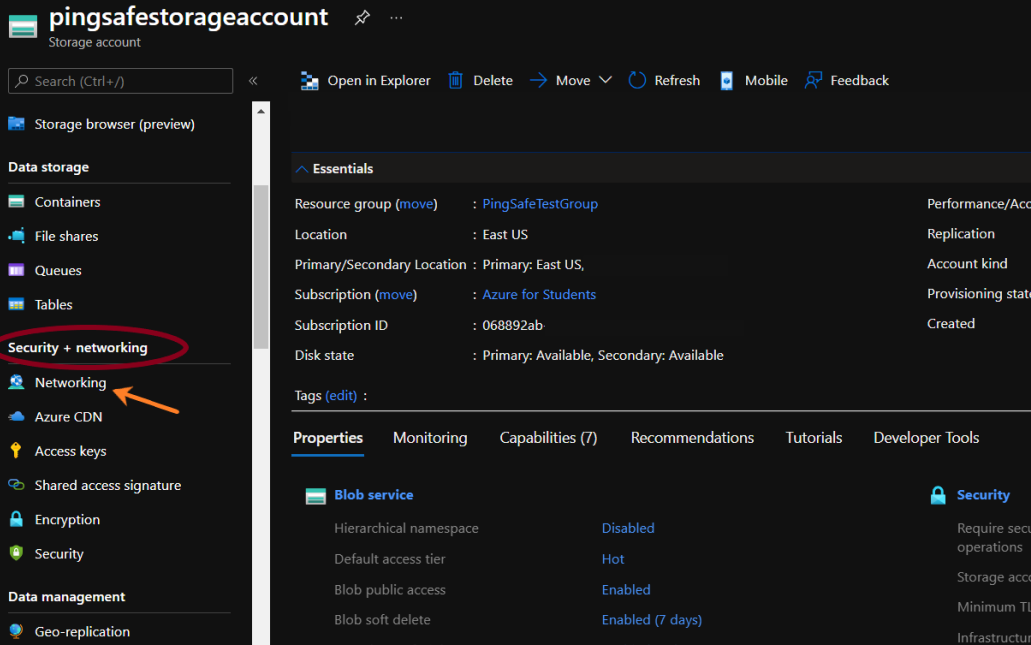
Task: Open Access keys from the sidebar
Action: 70,451
